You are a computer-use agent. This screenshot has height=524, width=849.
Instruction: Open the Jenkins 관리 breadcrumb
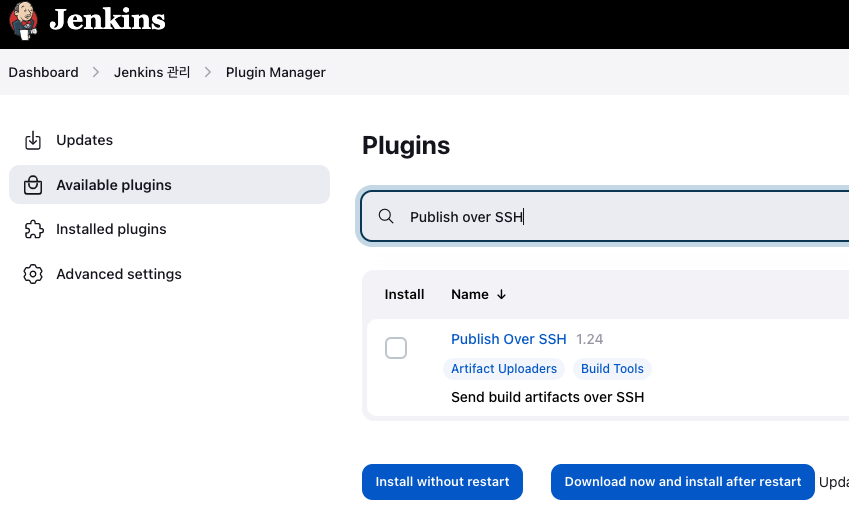pyautogui.click(x=152, y=72)
